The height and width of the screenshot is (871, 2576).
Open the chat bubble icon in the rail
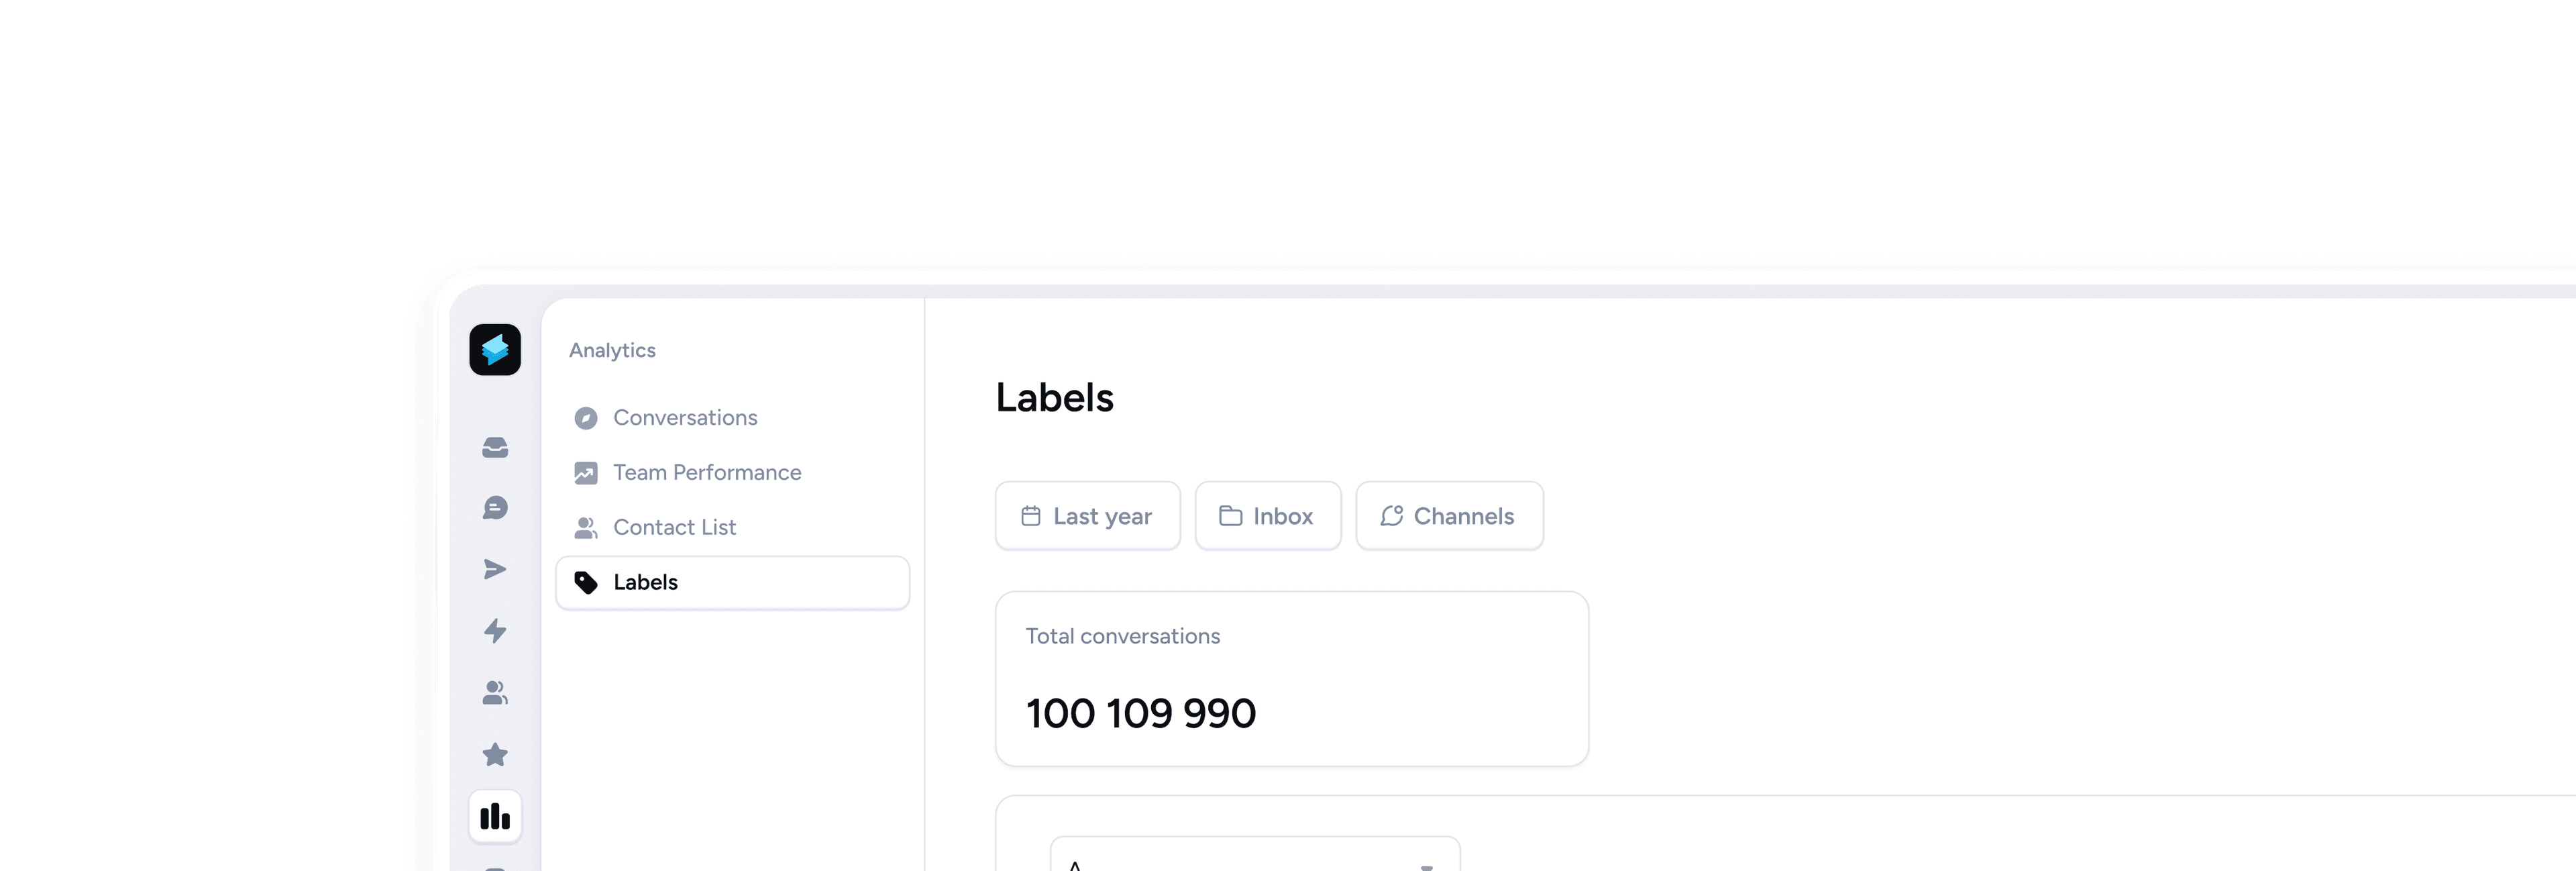click(495, 508)
